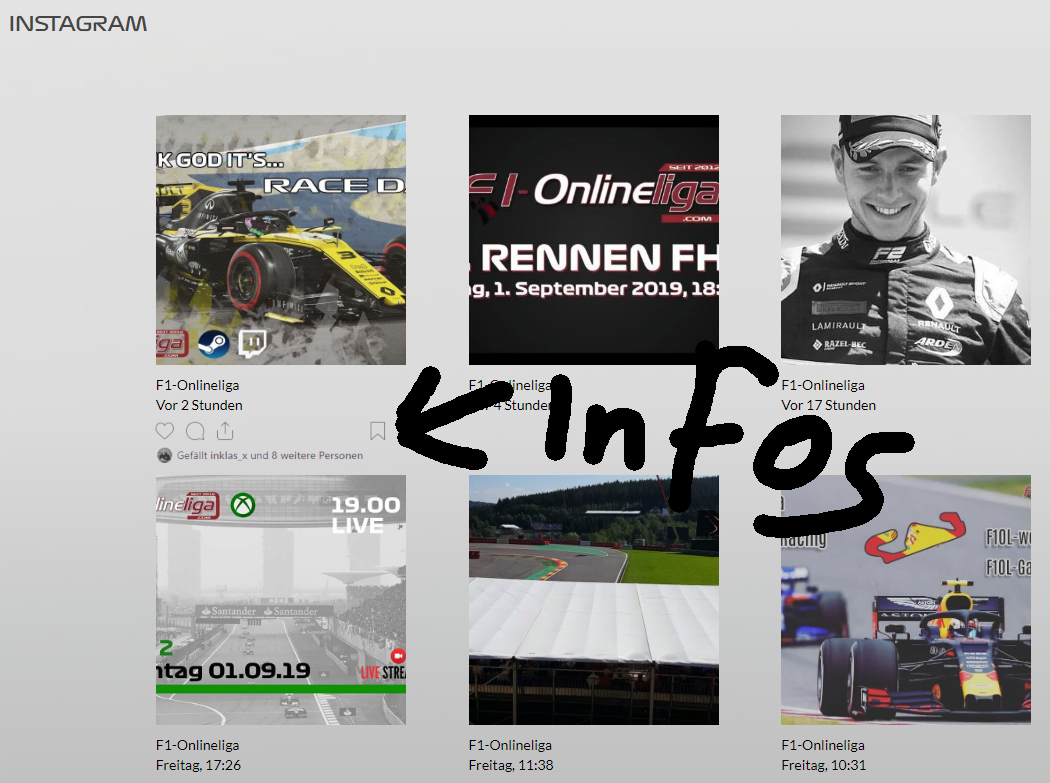
Task: Like the Race Day post via heart icon
Action: [165, 431]
